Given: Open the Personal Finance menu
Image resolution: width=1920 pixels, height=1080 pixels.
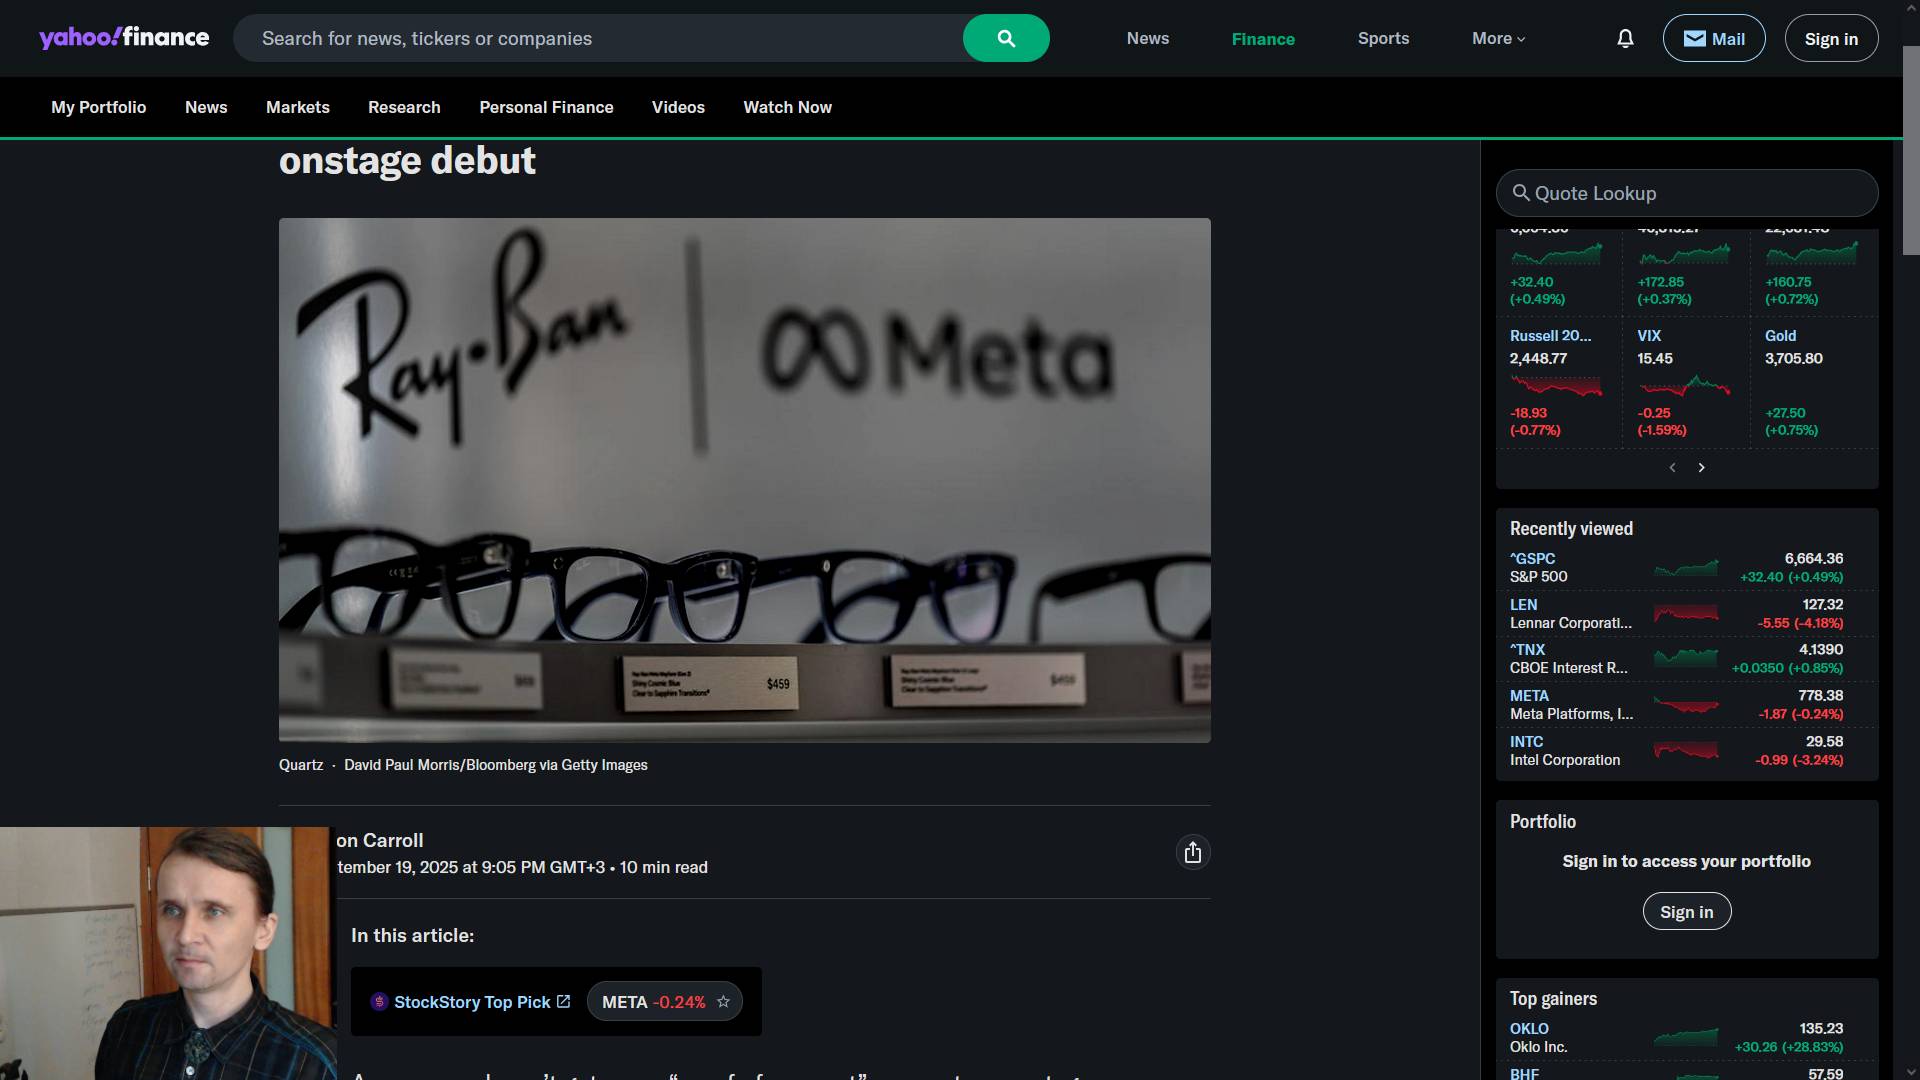Looking at the screenshot, I should 546,107.
